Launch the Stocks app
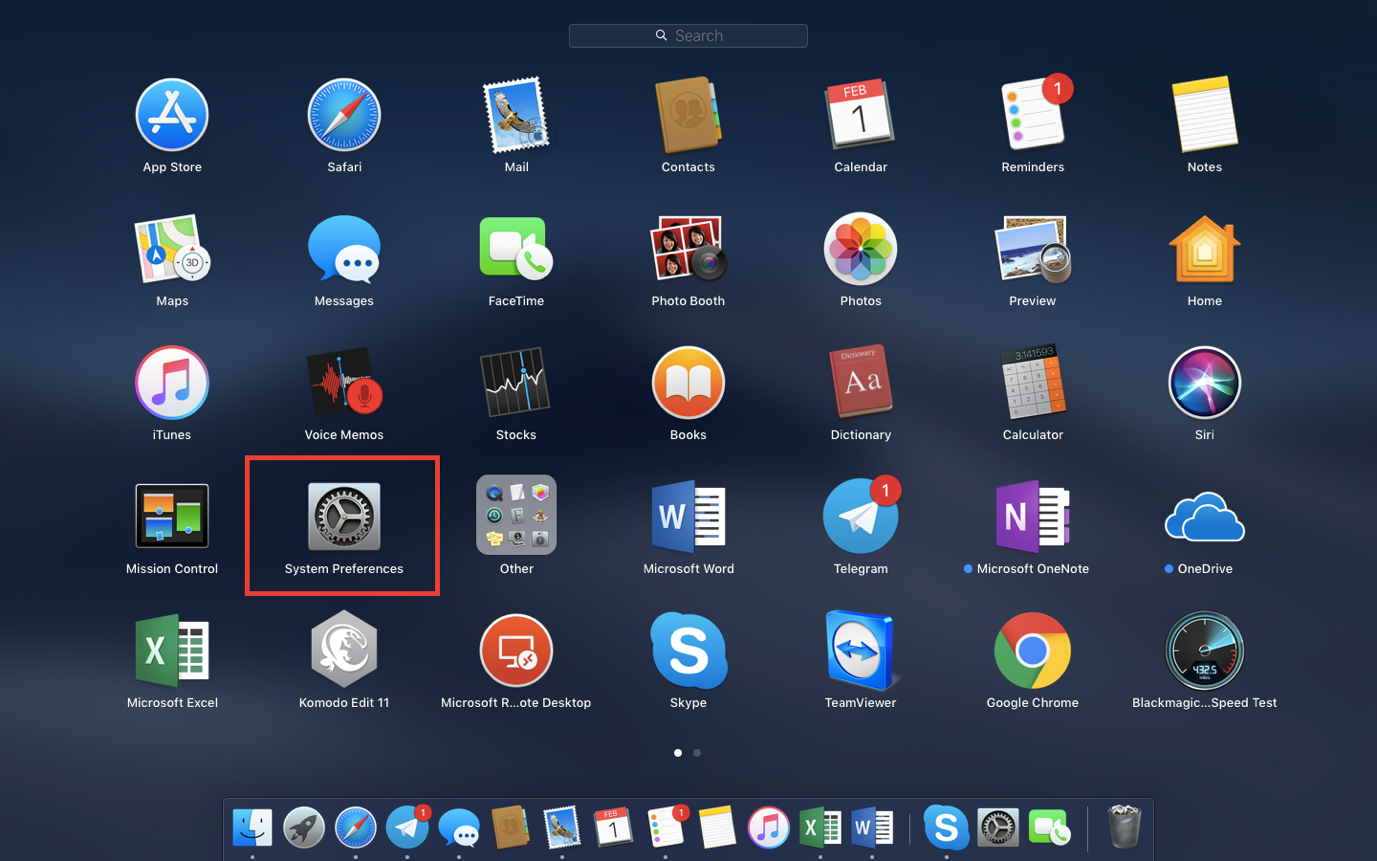The image size is (1377, 861). pyautogui.click(x=516, y=383)
